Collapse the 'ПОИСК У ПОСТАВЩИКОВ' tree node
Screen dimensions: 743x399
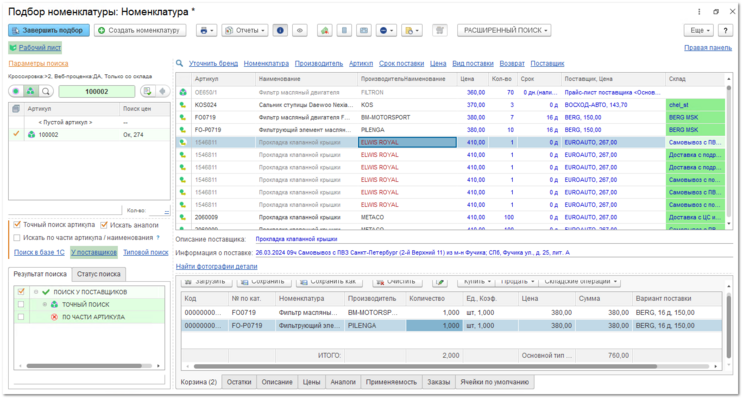36,292
